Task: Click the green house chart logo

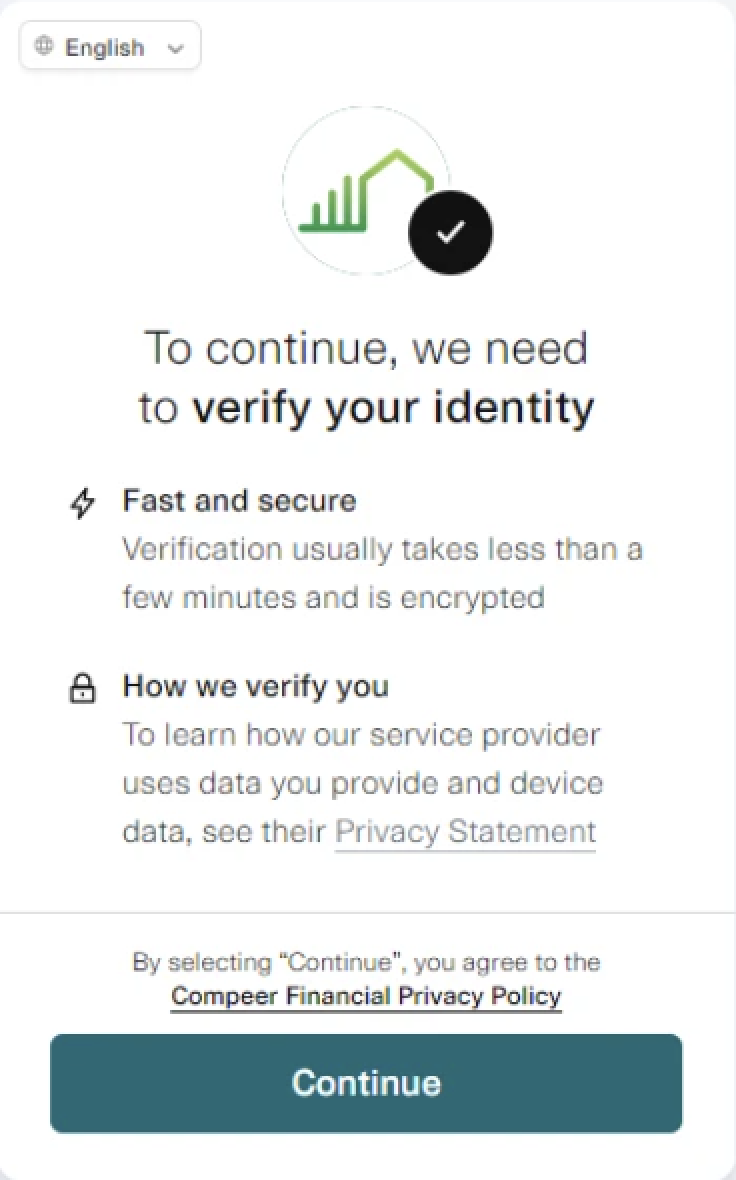Action: point(365,191)
